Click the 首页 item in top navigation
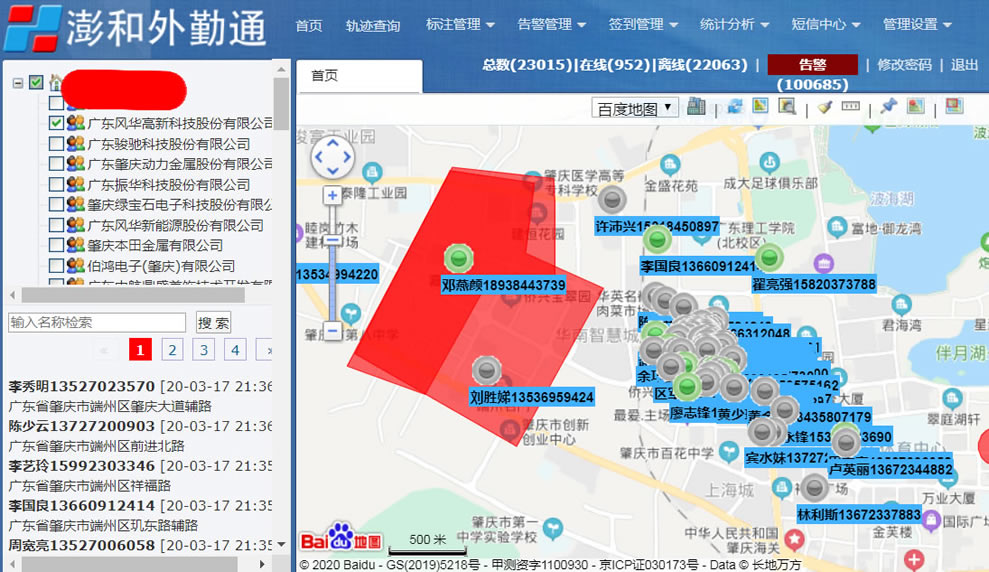 309,25
